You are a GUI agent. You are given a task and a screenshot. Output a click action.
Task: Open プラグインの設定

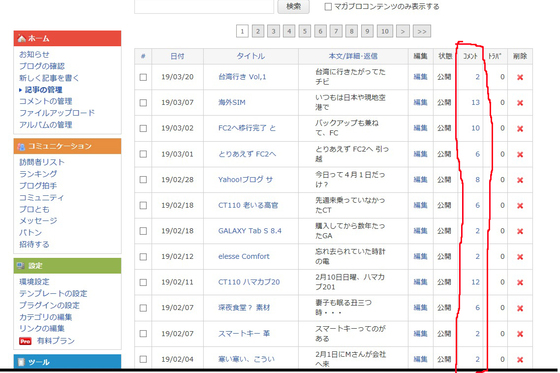click(50, 306)
